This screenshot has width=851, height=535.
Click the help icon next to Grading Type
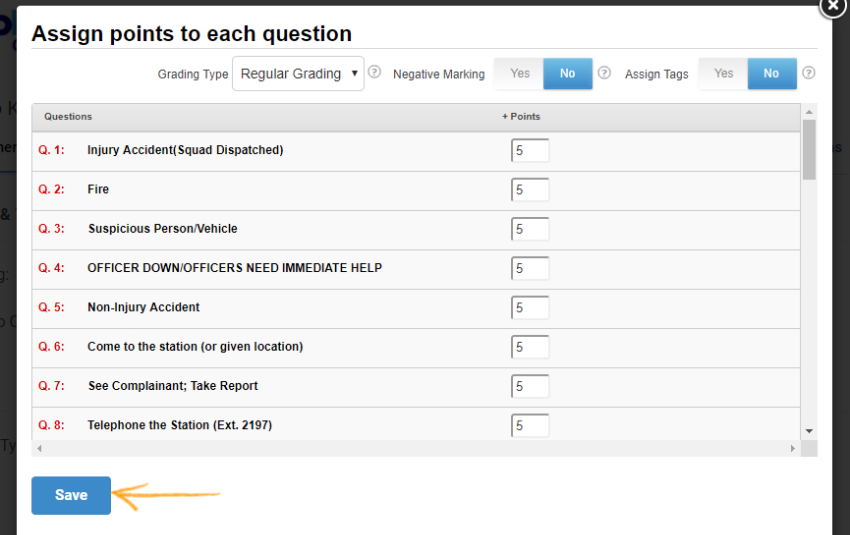pyautogui.click(x=375, y=72)
